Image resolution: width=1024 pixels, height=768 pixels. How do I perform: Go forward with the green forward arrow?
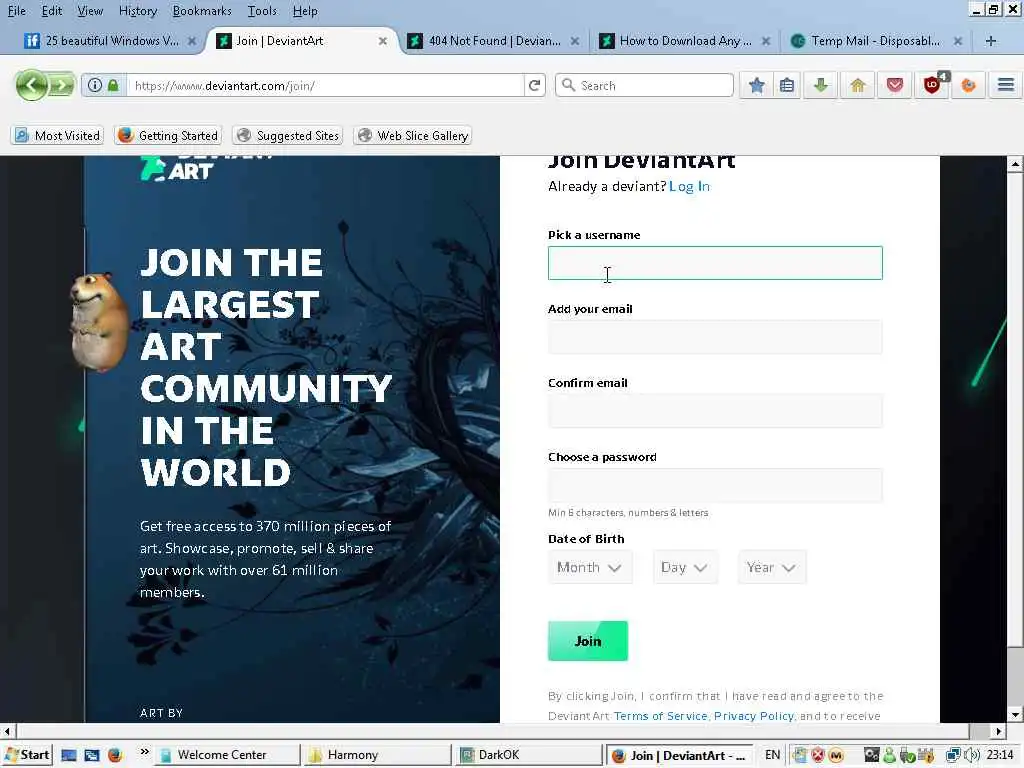61,86
